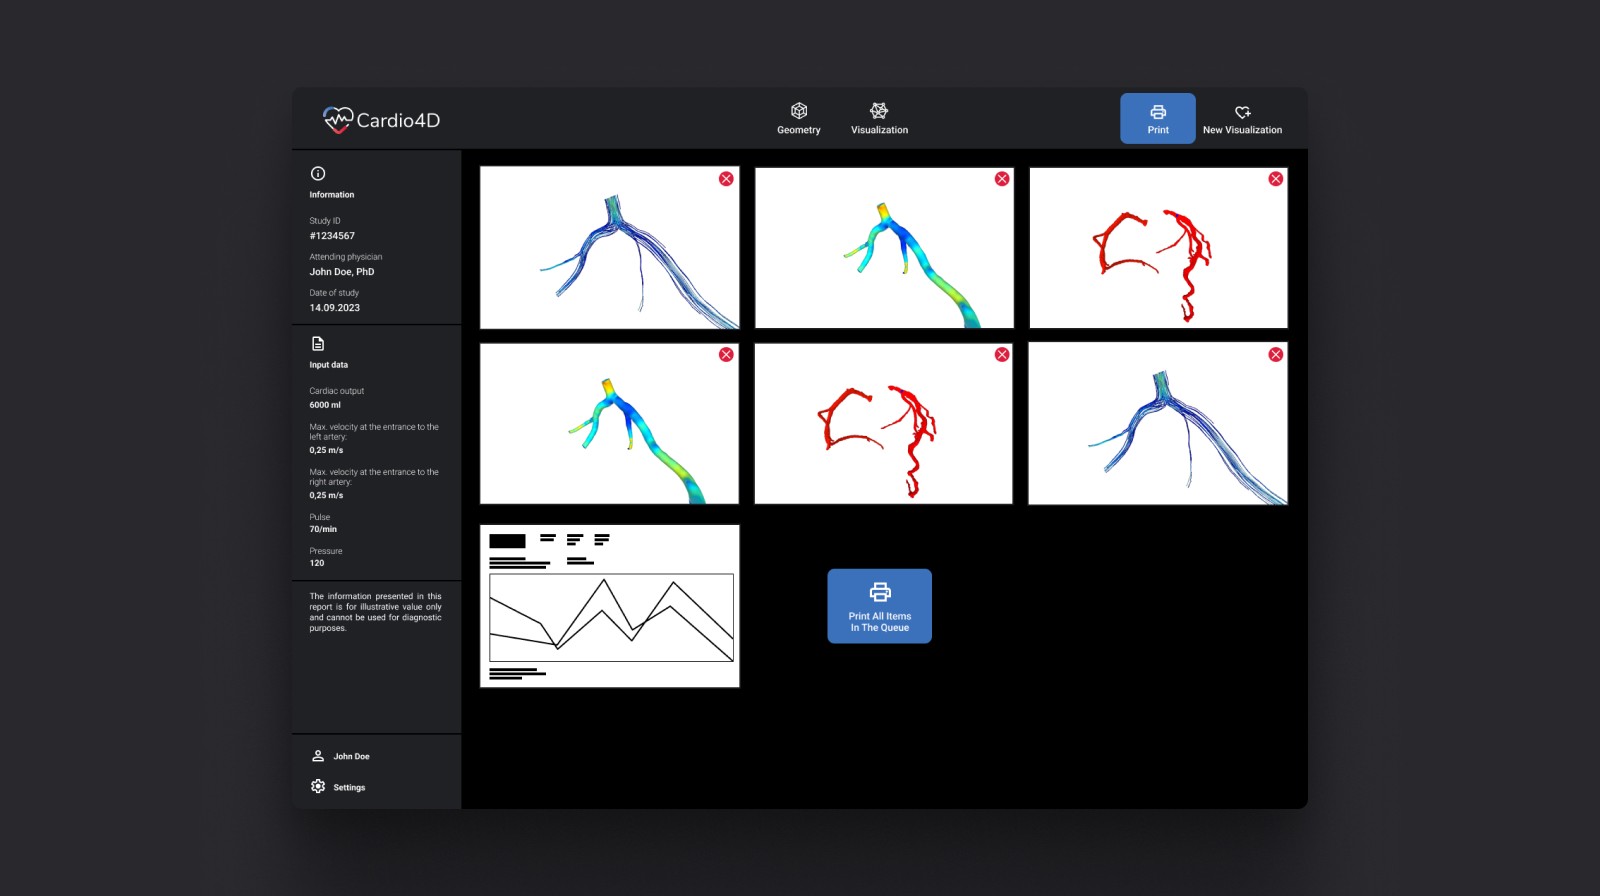Screen dimensions: 1600x896
Task: Click the Pressure value 120
Action: [x=316, y=563]
